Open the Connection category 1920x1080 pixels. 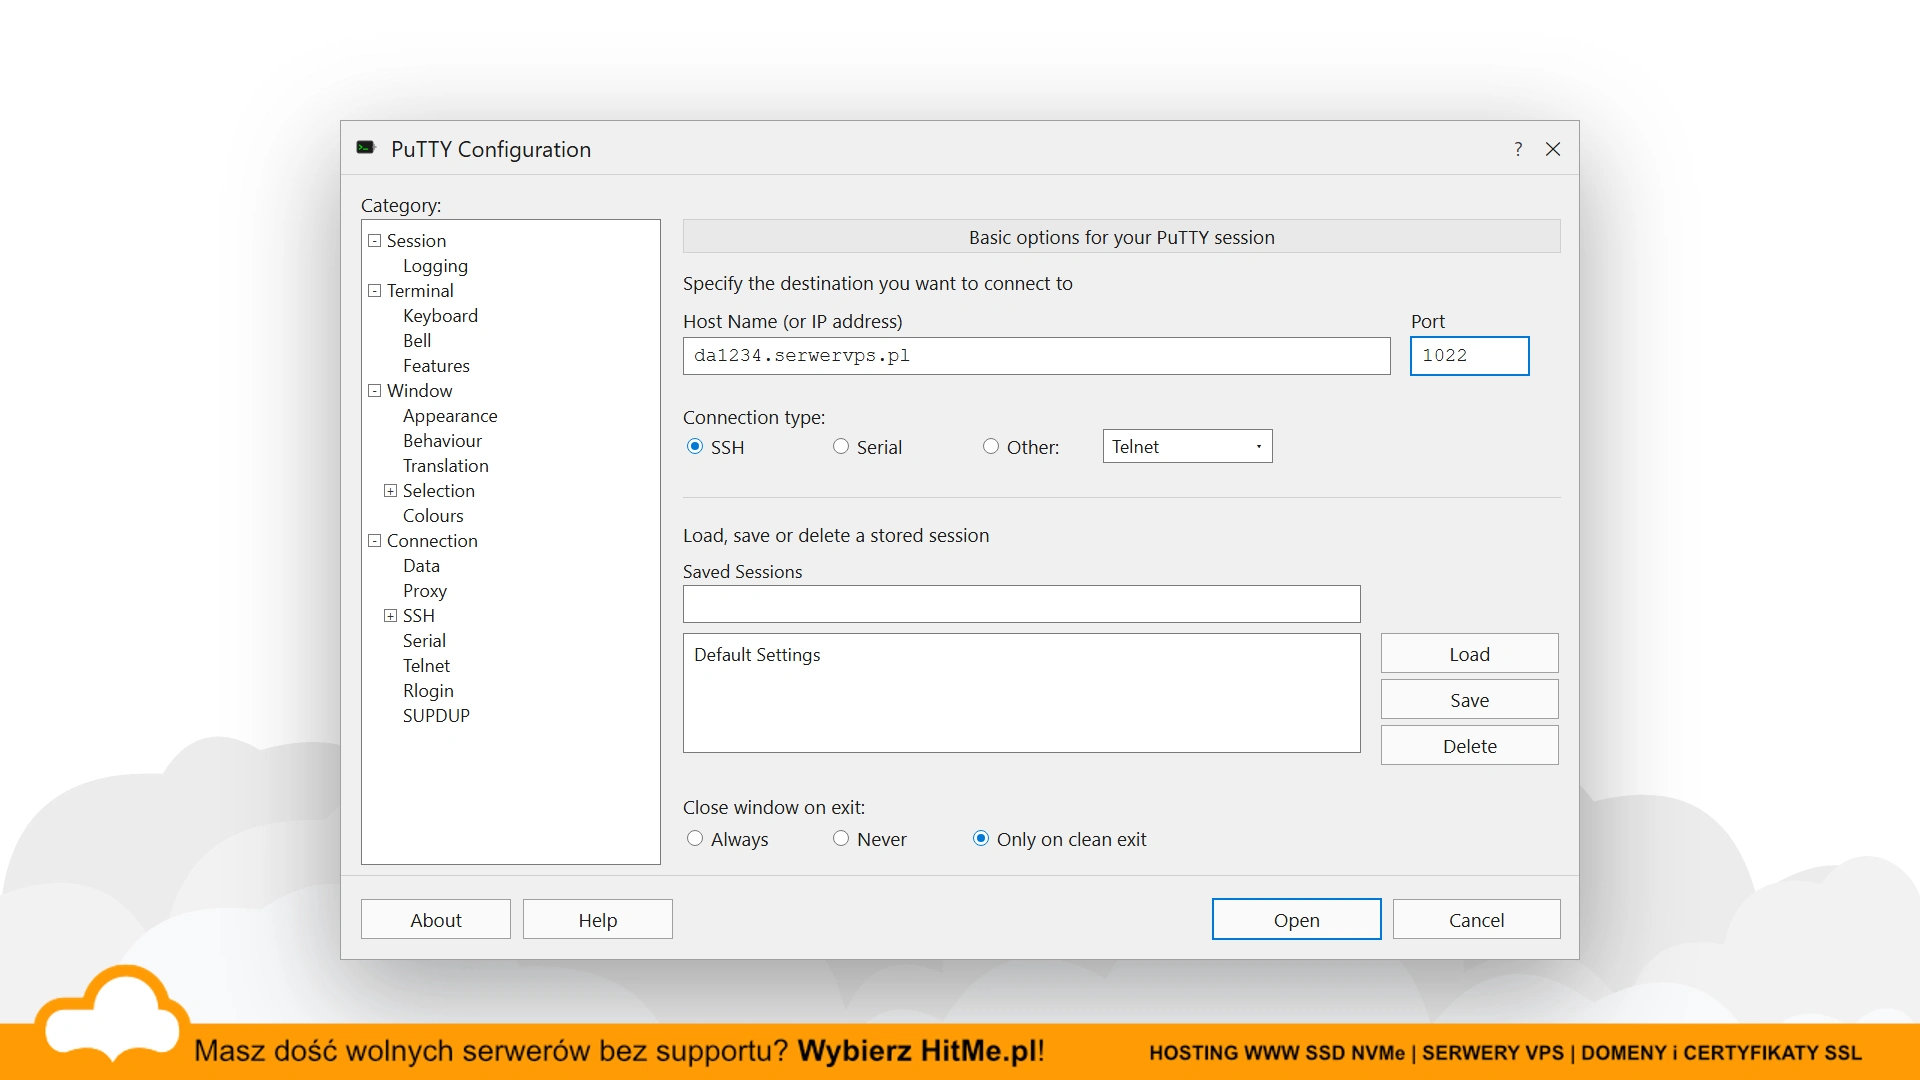click(432, 541)
